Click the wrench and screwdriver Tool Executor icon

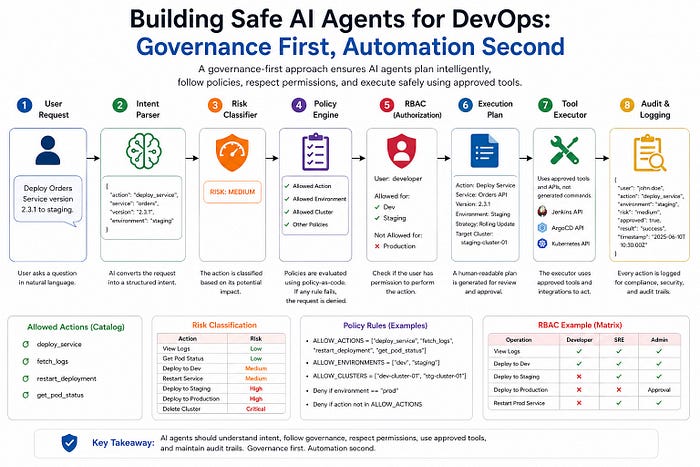click(564, 150)
